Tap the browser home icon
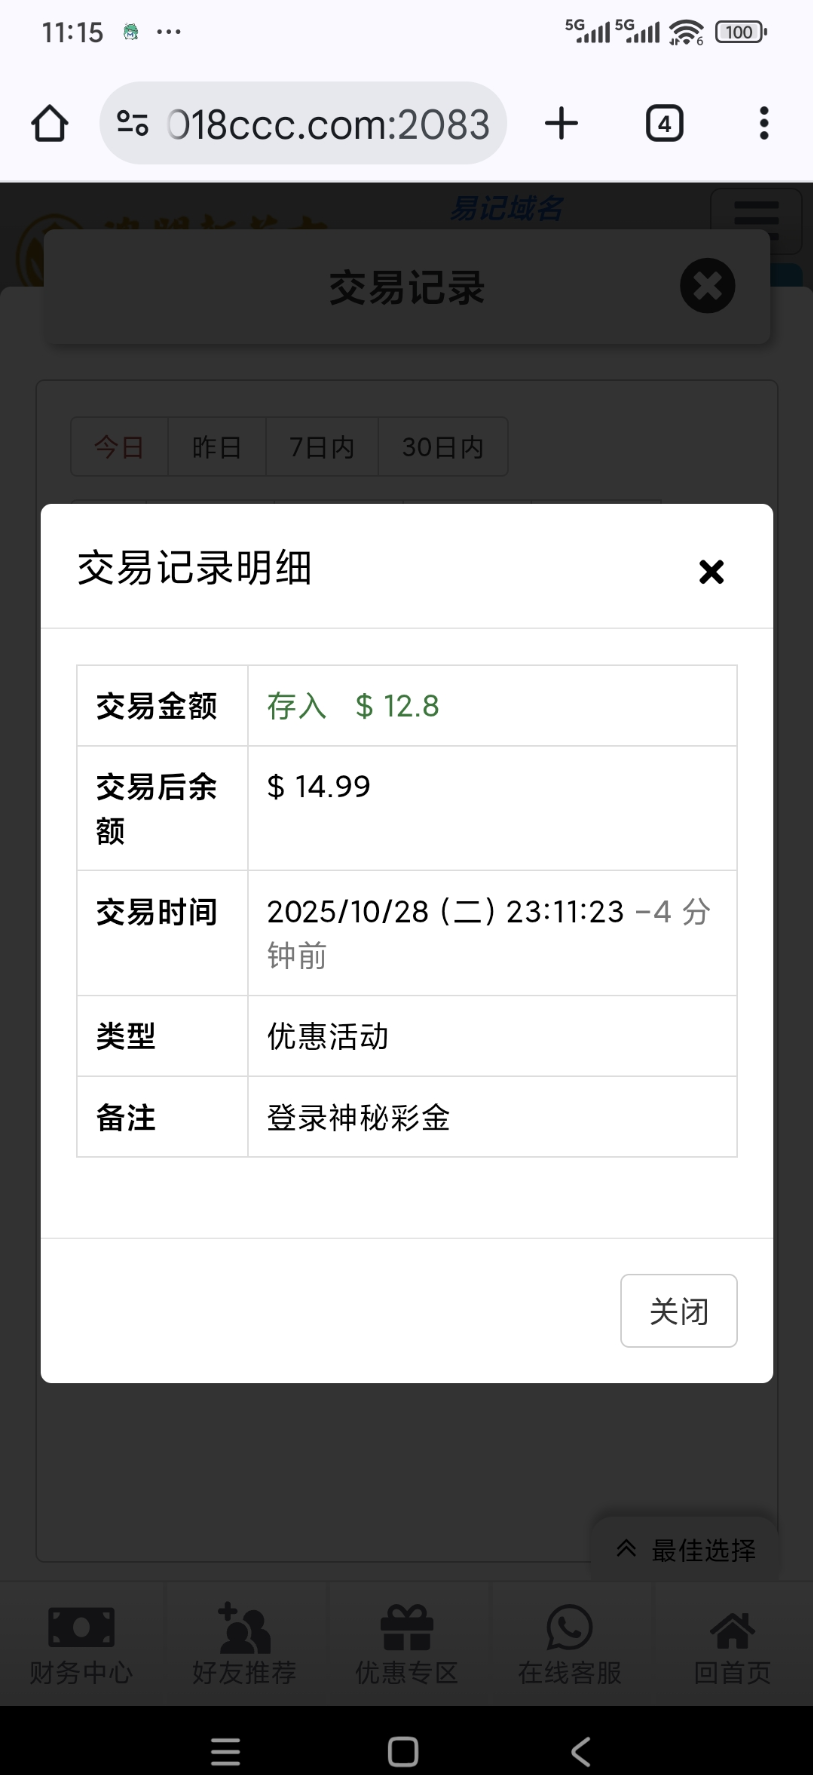This screenshot has width=813, height=1775. 50,124
